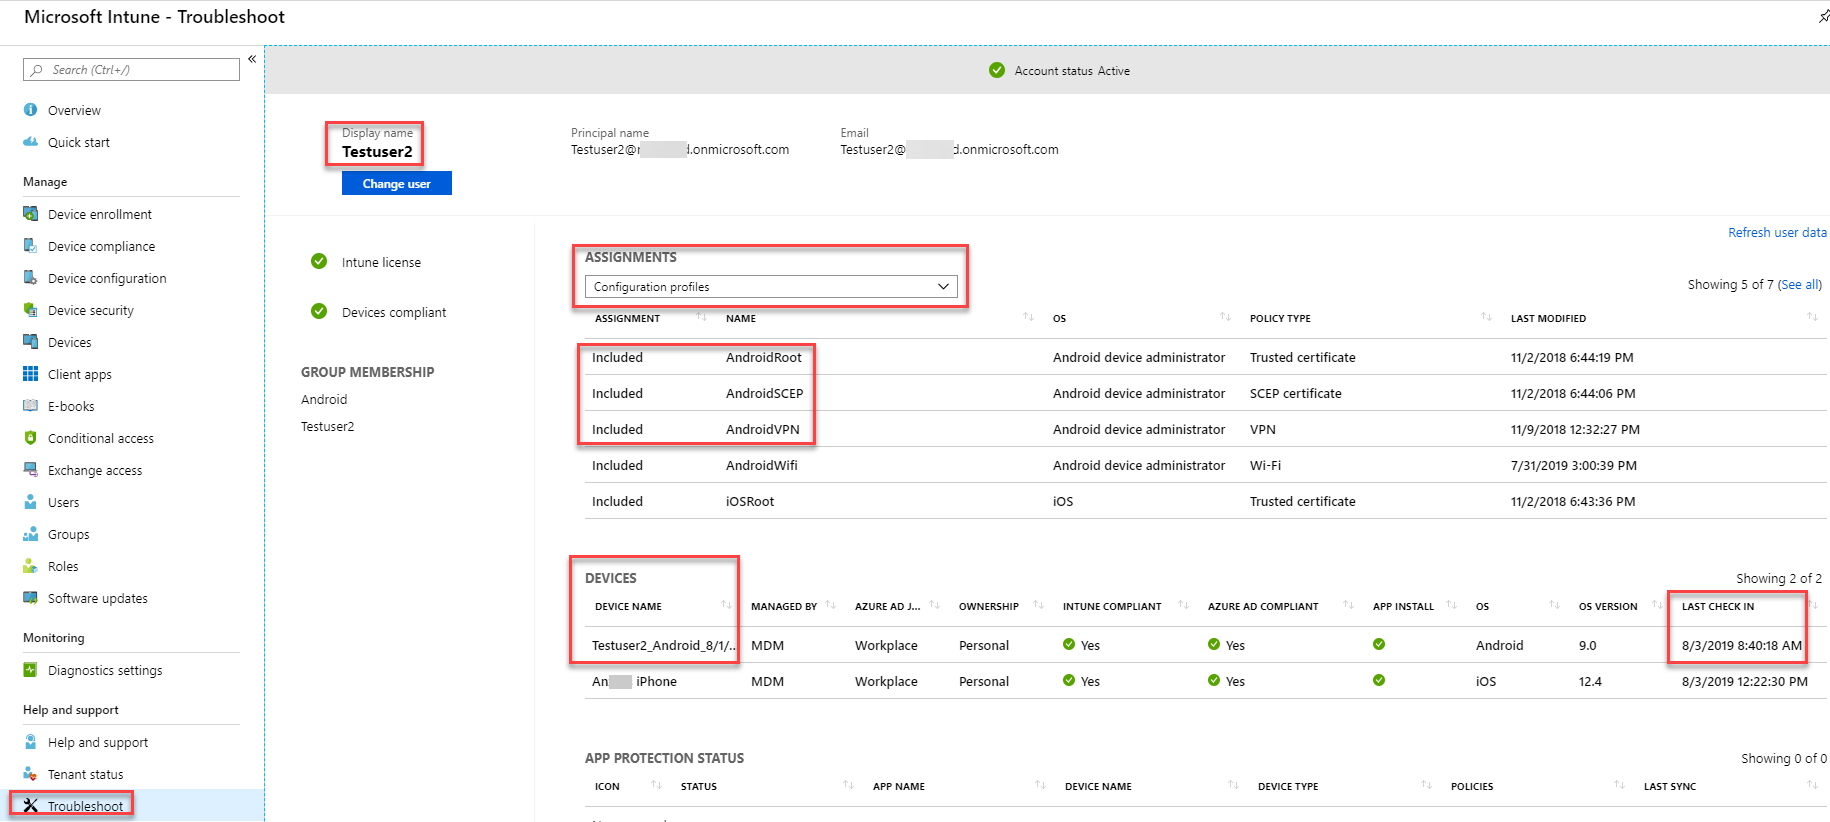Open the AndroidRoot configuration profile
This screenshot has width=1830, height=822.
pos(764,357)
